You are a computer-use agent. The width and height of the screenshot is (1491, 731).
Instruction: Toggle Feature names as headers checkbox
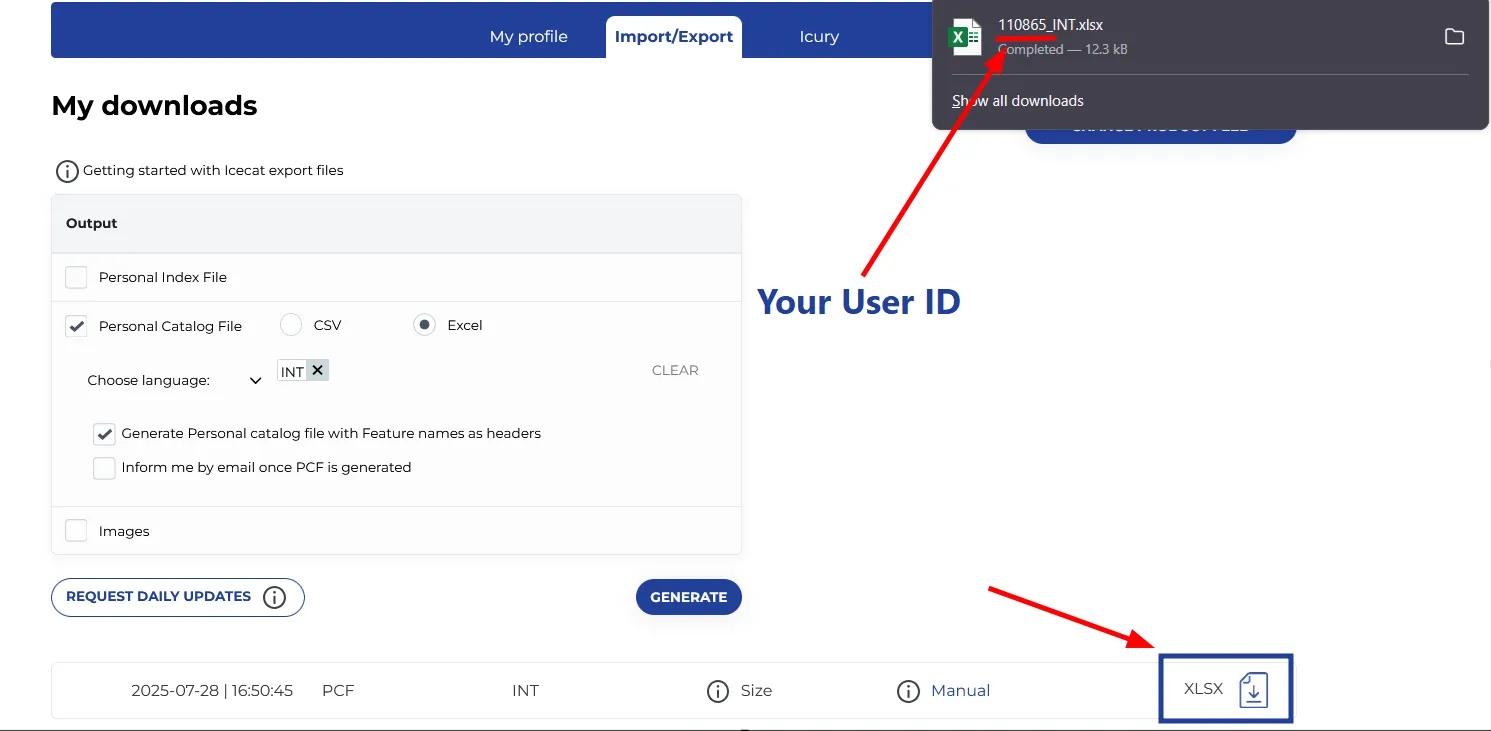(104, 434)
